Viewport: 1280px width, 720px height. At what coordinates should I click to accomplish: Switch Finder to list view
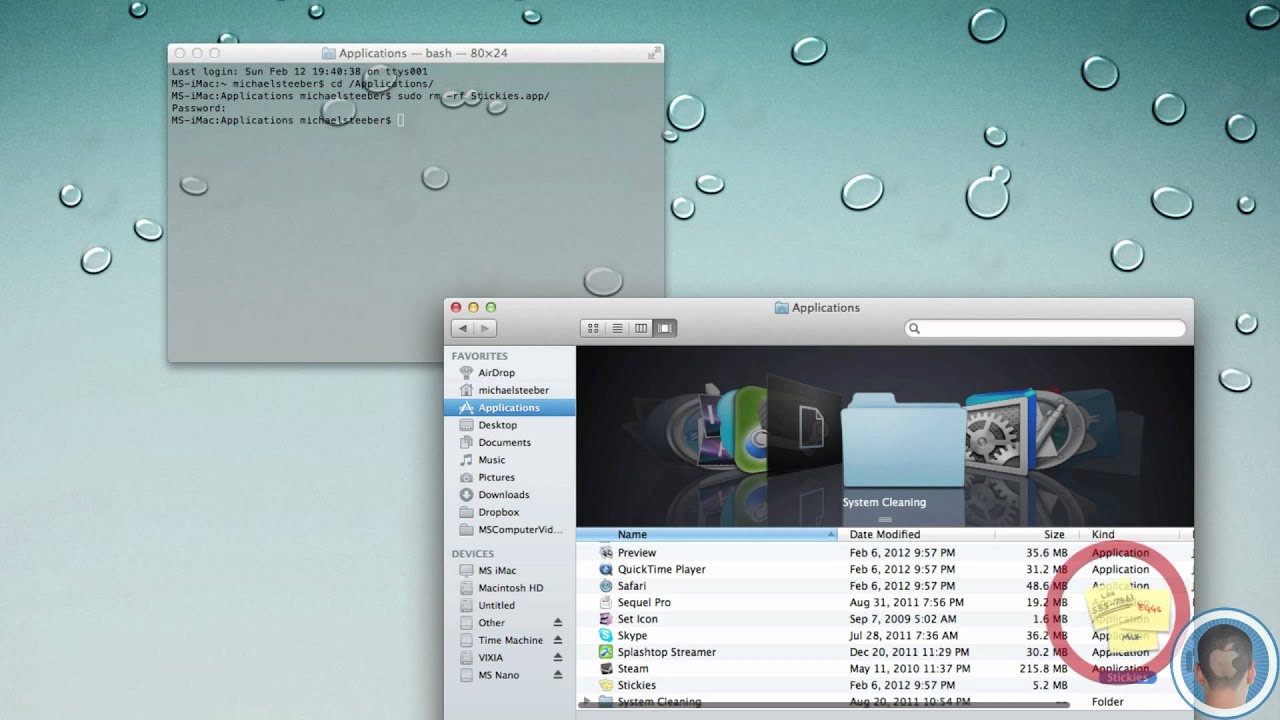(617, 328)
